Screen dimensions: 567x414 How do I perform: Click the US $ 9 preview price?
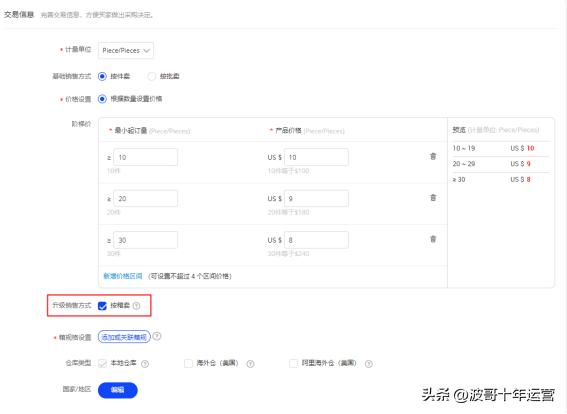coord(520,164)
